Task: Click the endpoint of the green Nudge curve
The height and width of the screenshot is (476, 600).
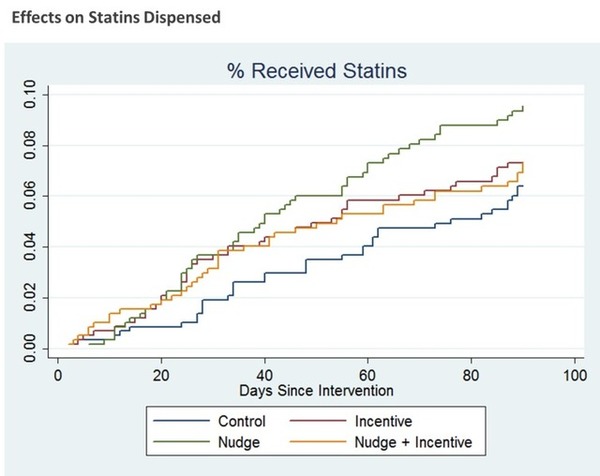Action: [523, 107]
